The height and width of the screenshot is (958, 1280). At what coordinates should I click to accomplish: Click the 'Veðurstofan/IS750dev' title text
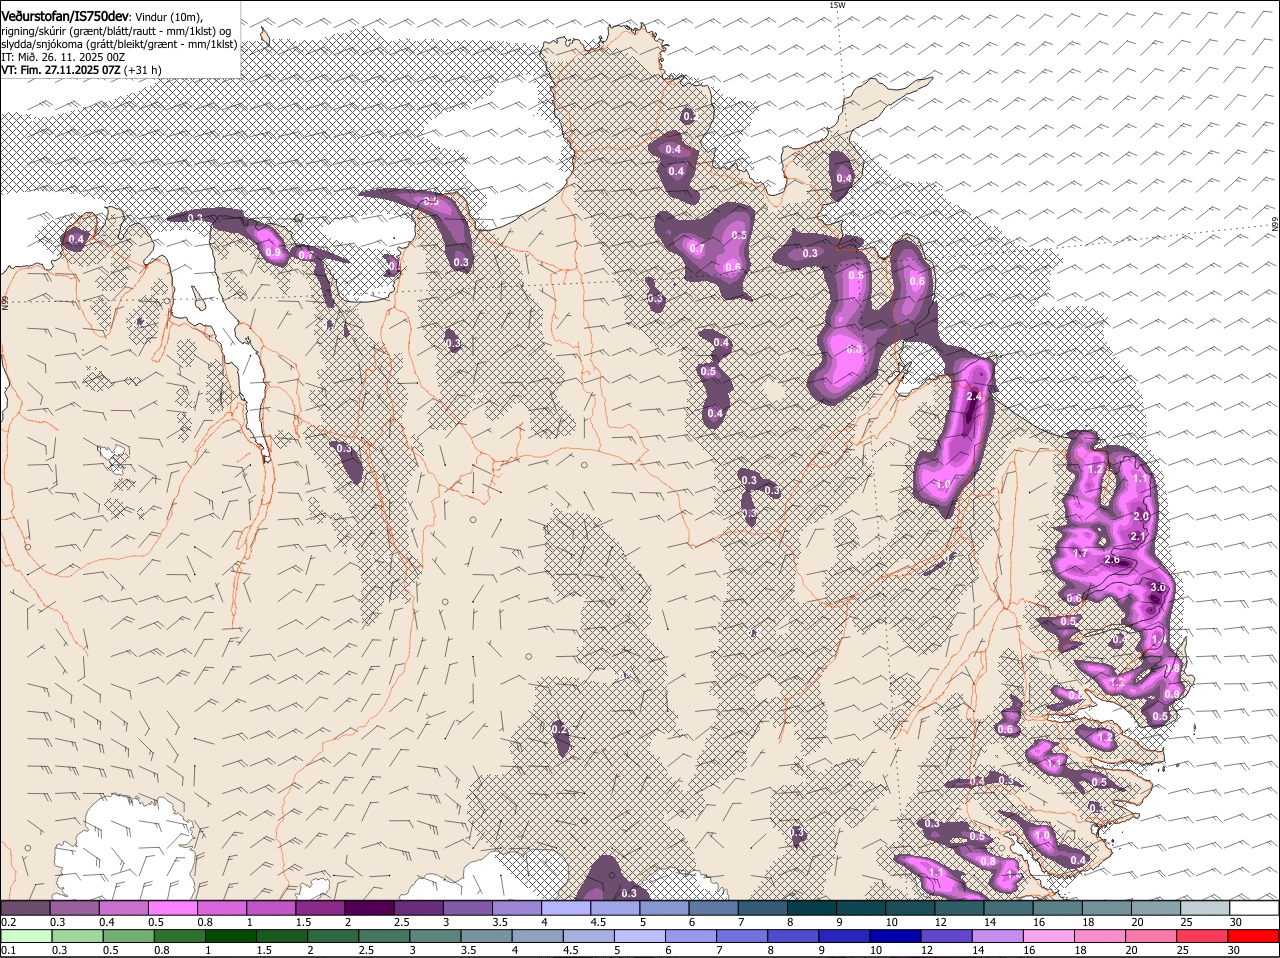click(x=64, y=16)
